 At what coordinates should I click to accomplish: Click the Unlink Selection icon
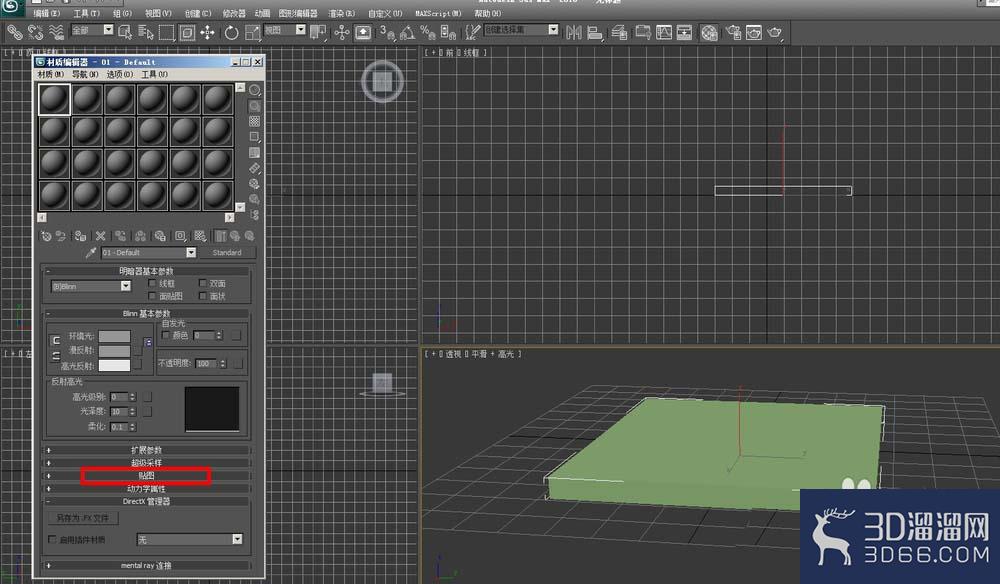coord(35,32)
